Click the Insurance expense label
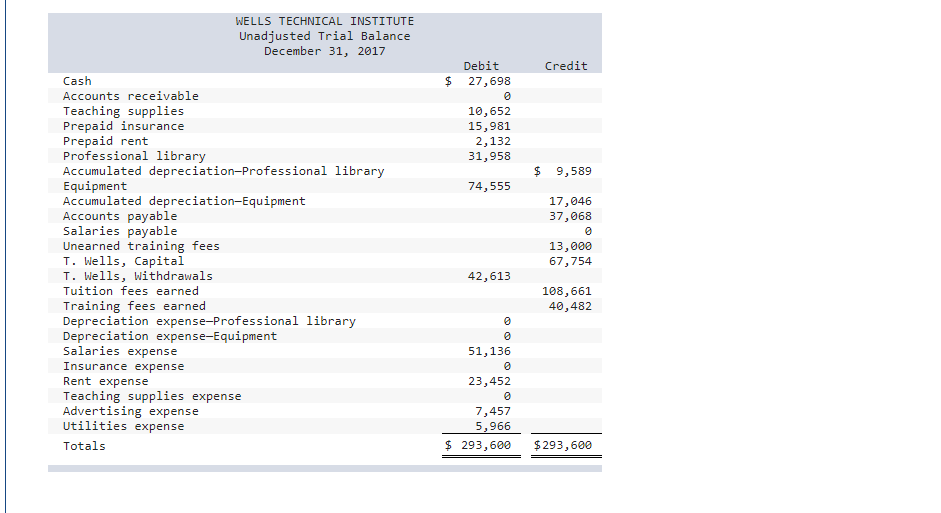This screenshot has height=513, width=941. pyautogui.click(x=124, y=366)
